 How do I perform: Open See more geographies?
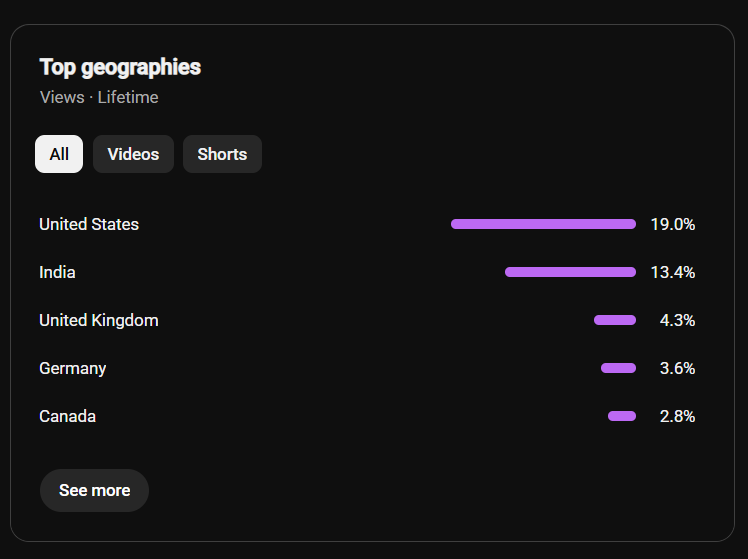click(94, 490)
